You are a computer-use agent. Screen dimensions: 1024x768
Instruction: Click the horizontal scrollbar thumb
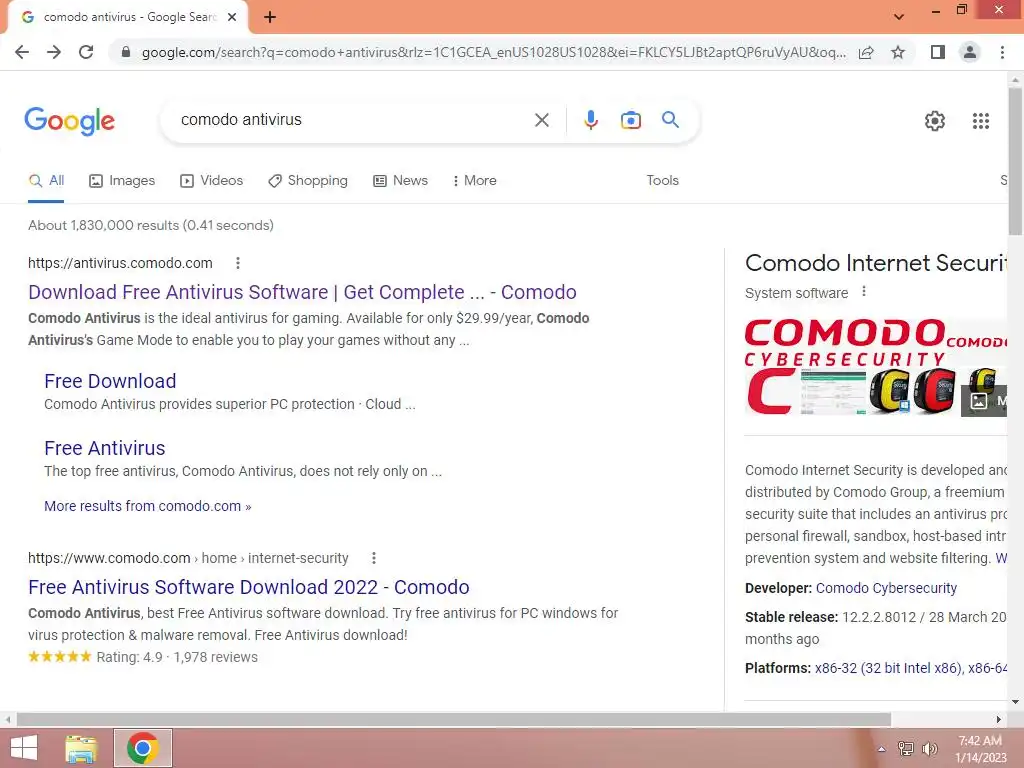tap(454, 719)
